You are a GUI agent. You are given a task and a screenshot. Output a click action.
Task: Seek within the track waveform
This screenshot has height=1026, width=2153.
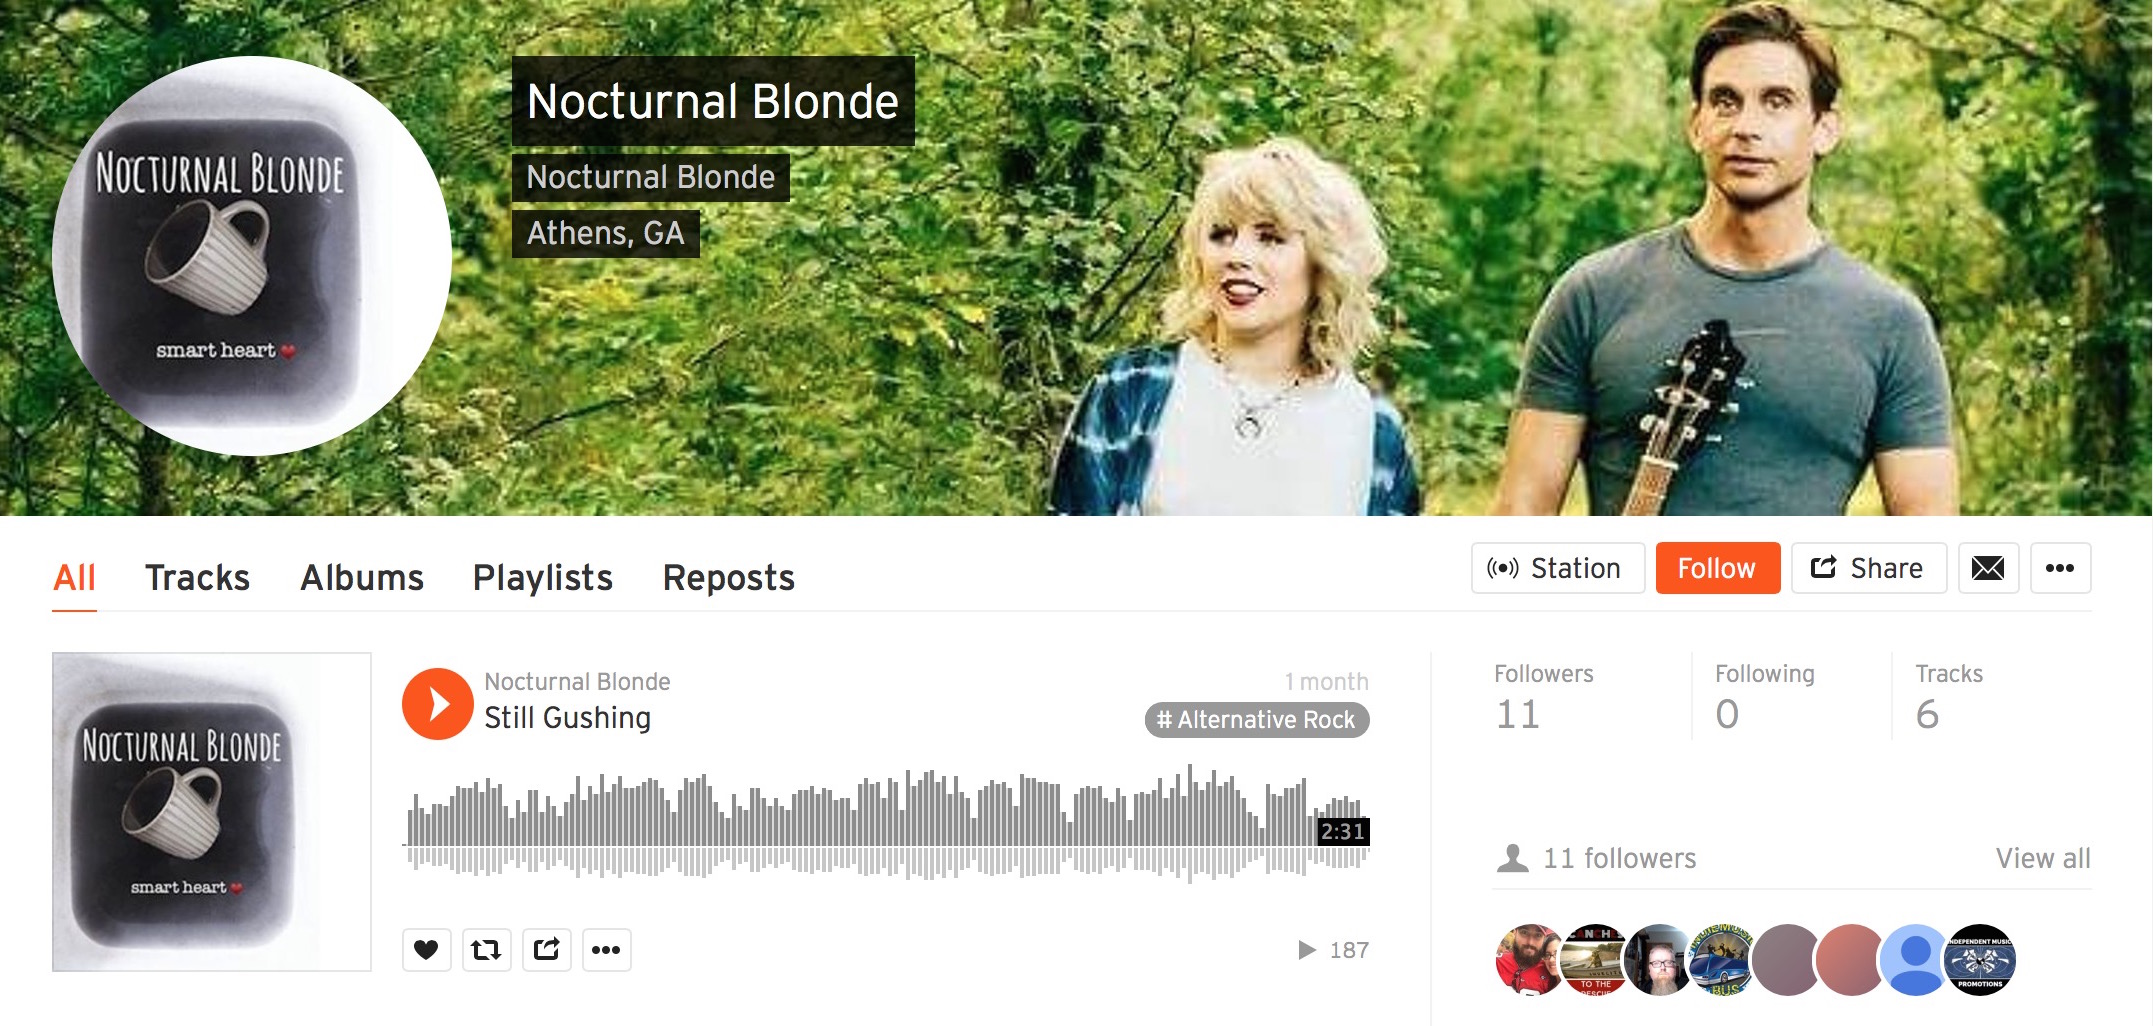[x=885, y=822]
